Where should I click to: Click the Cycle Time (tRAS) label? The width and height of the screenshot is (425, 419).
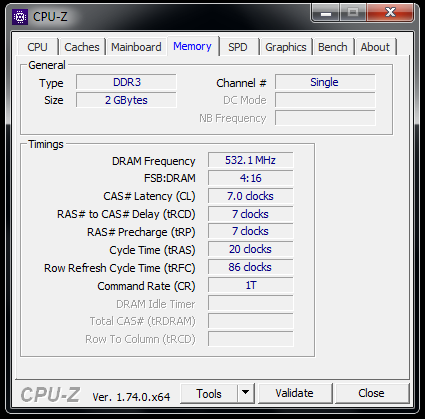(152, 250)
